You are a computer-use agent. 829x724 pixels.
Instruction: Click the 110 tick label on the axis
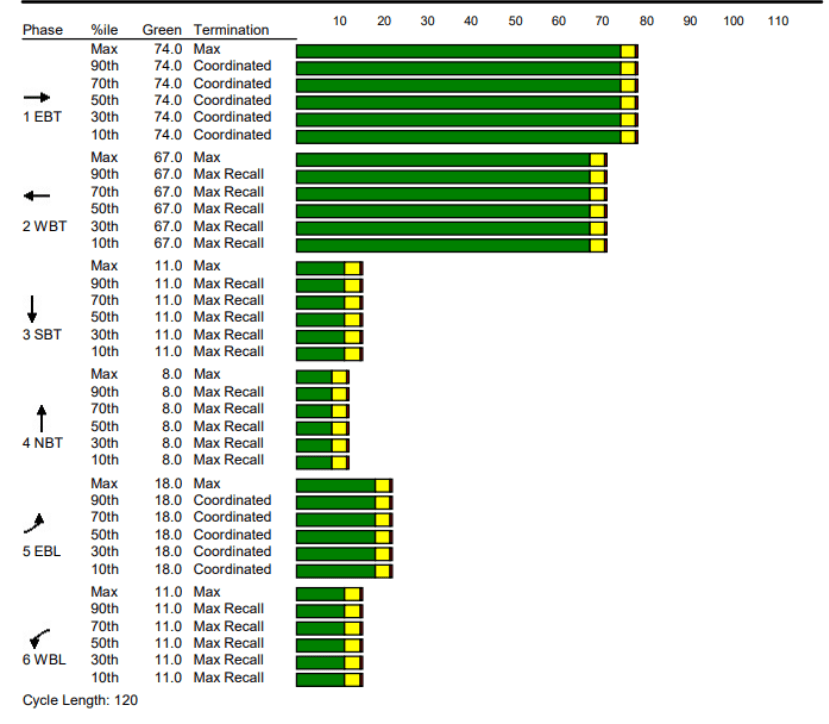[x=777, y=21]
